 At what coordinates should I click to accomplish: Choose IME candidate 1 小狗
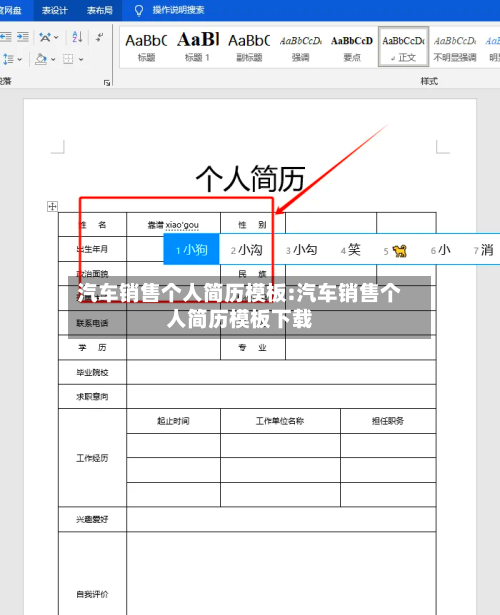point(191,249)
